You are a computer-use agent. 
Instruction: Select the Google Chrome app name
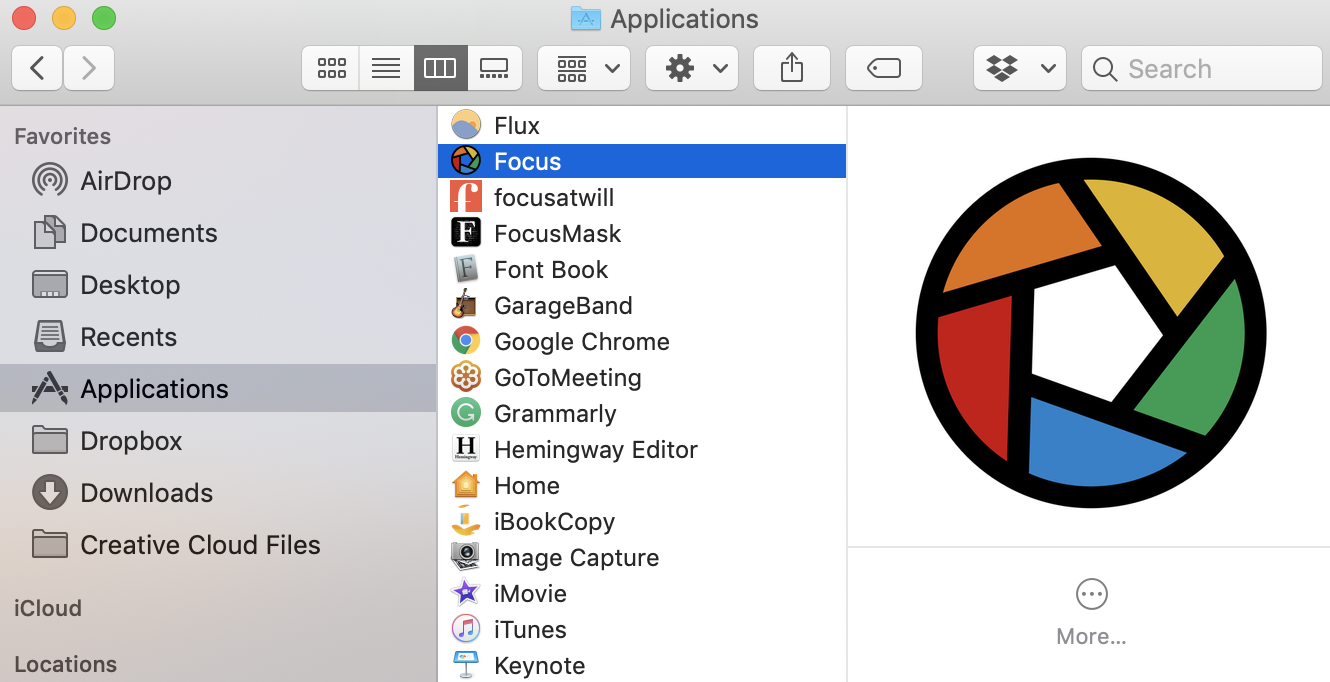582,341
